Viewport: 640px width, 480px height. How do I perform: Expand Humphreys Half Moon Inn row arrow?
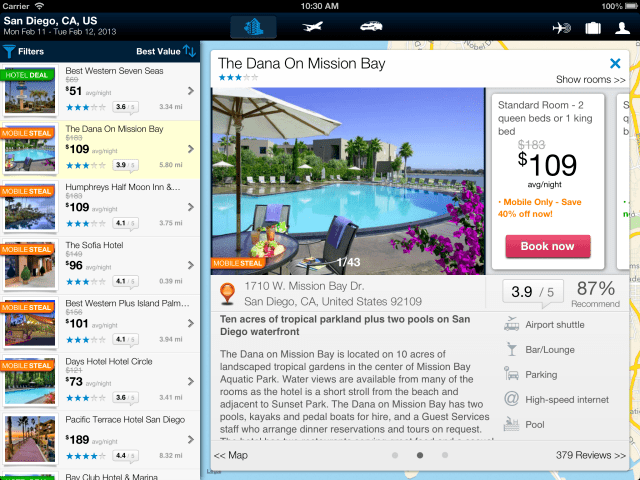pyautogui.click(x=191, y=207)
